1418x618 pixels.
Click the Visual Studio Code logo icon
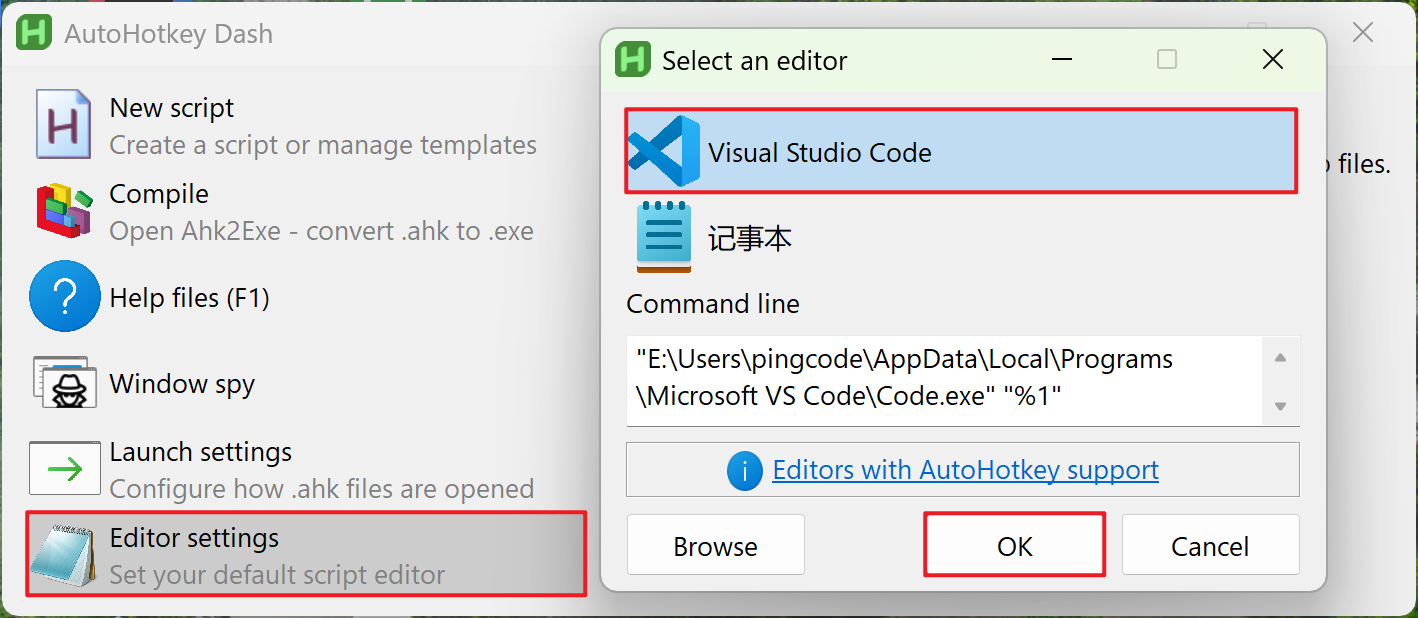click(664, 151)
